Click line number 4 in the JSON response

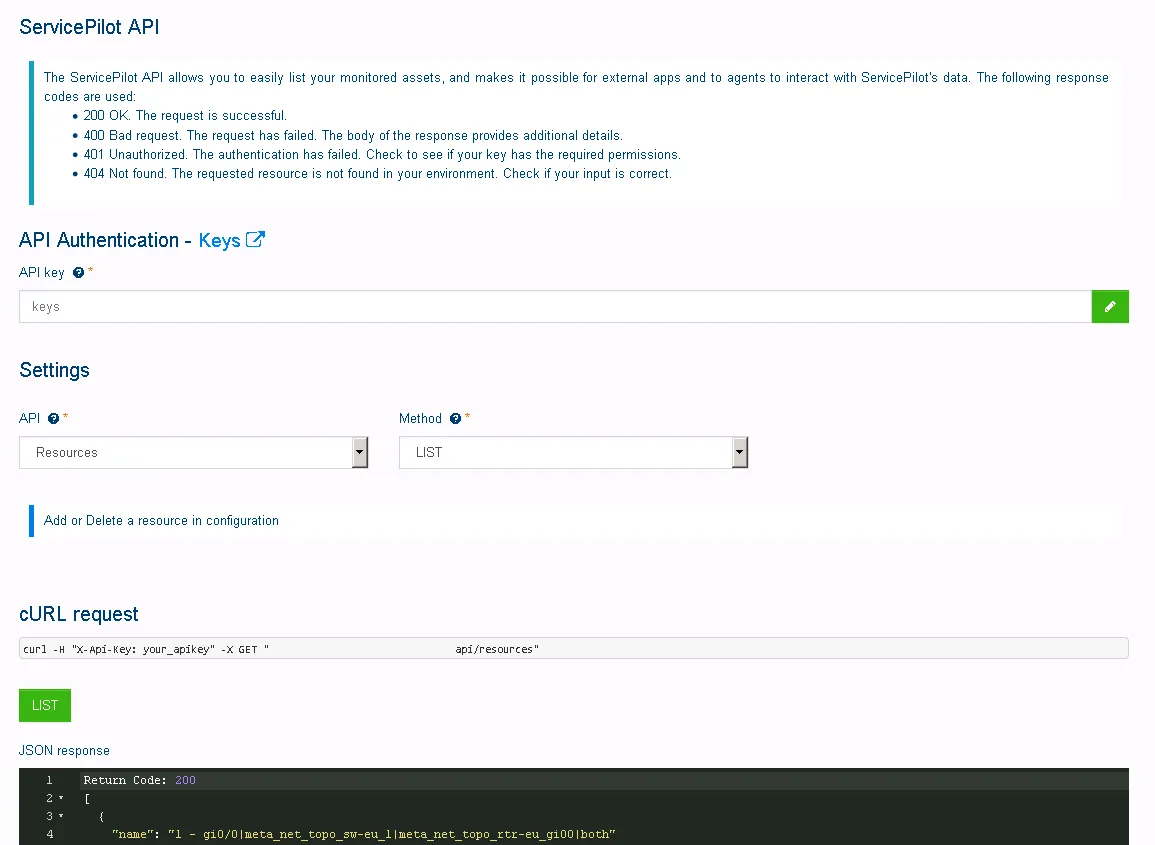49,833
